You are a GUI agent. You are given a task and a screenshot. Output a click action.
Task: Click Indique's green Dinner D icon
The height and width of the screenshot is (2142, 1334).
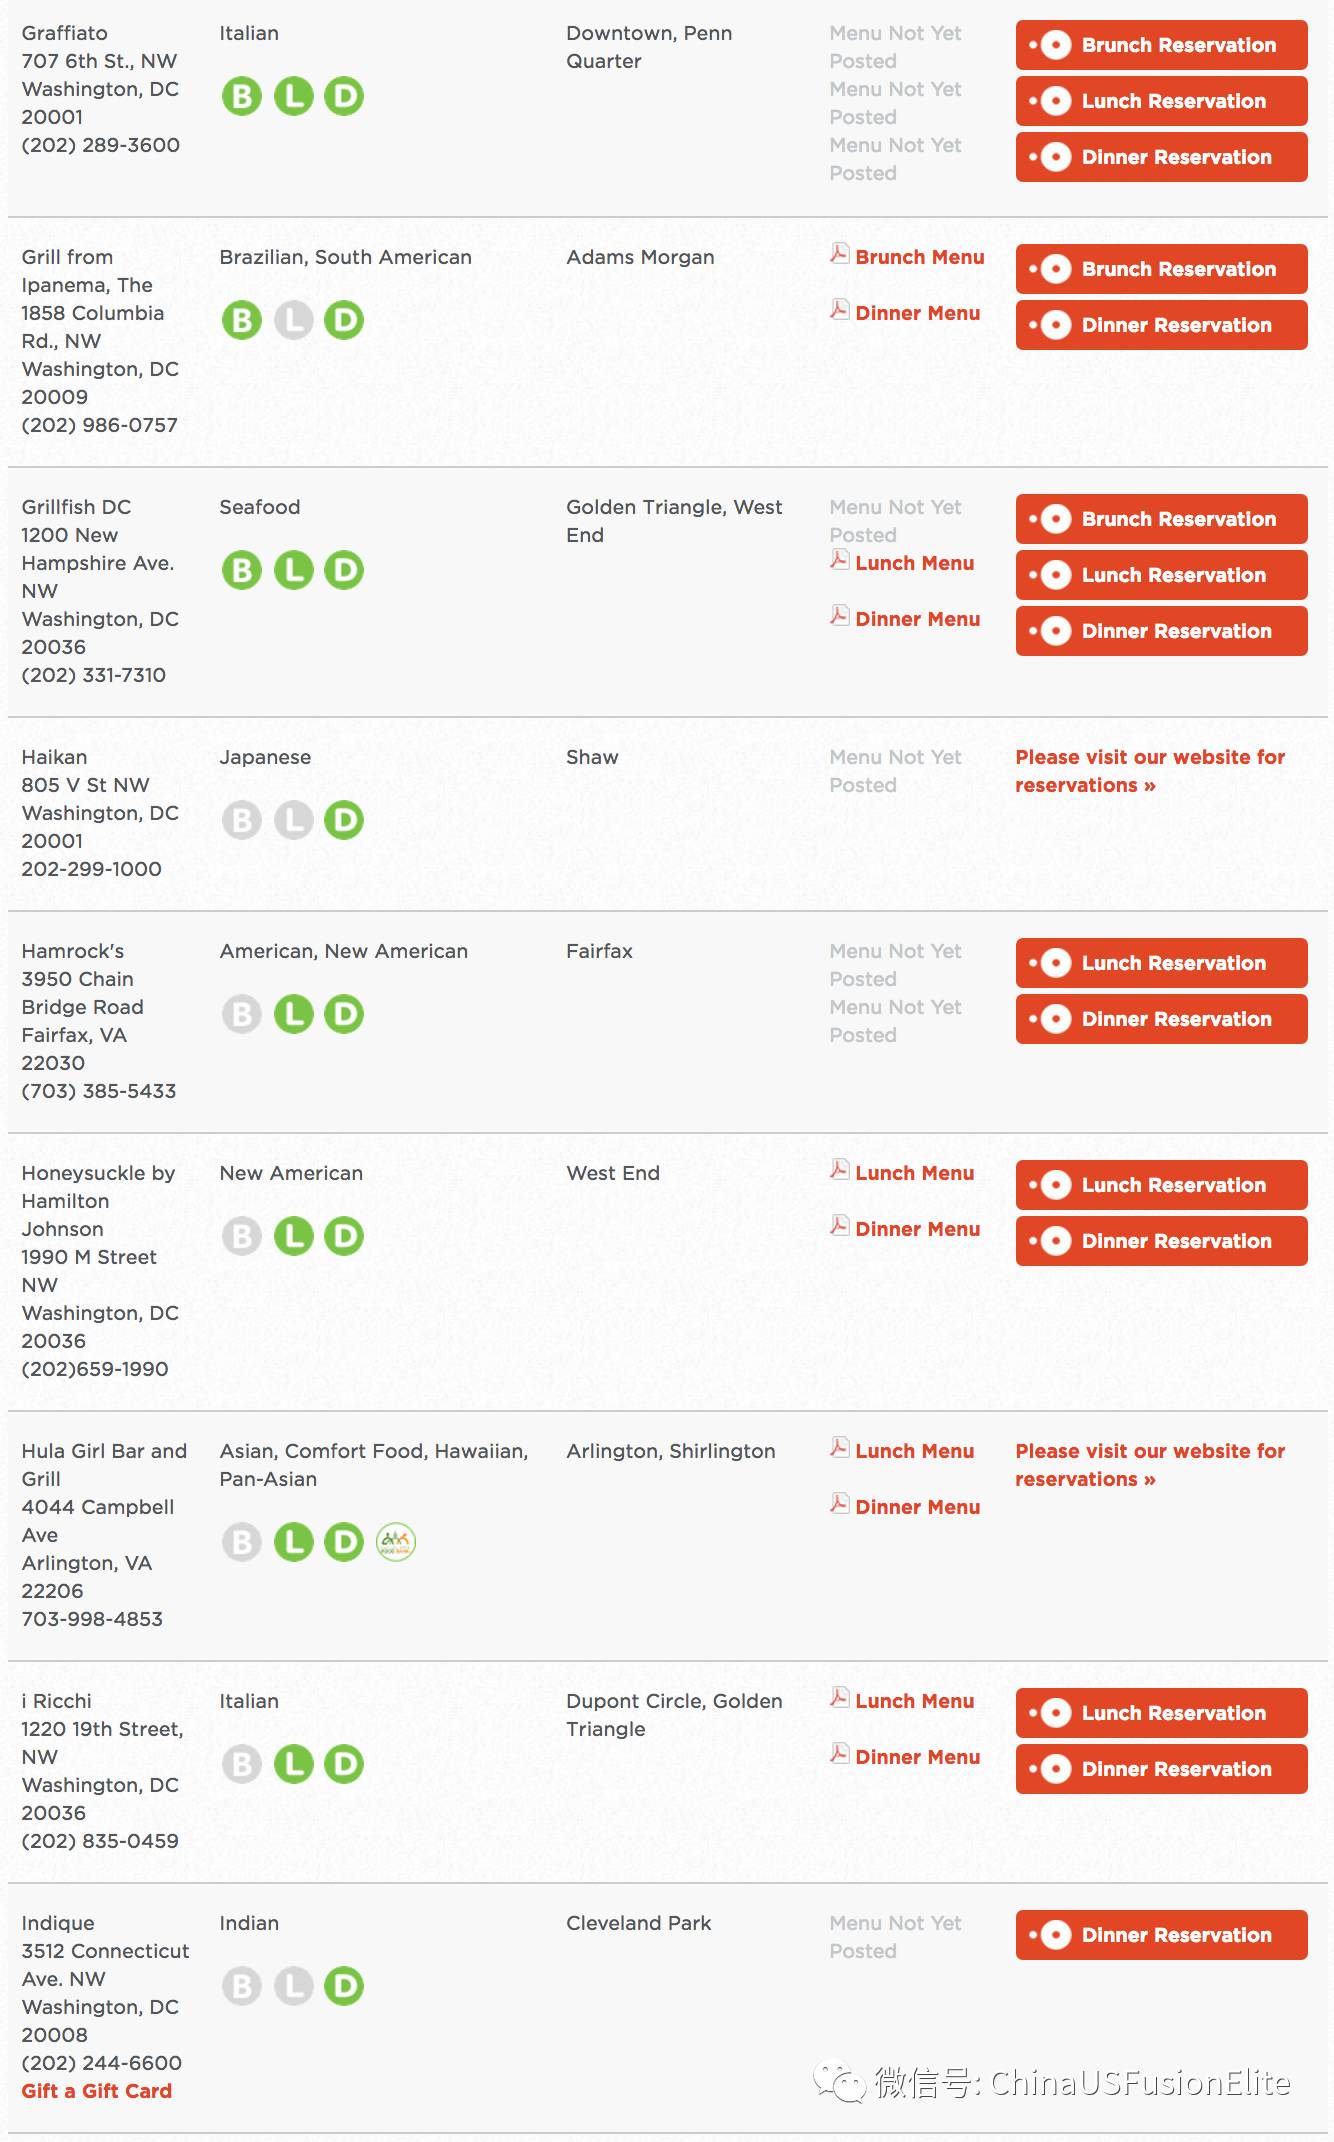[344, 1986]
